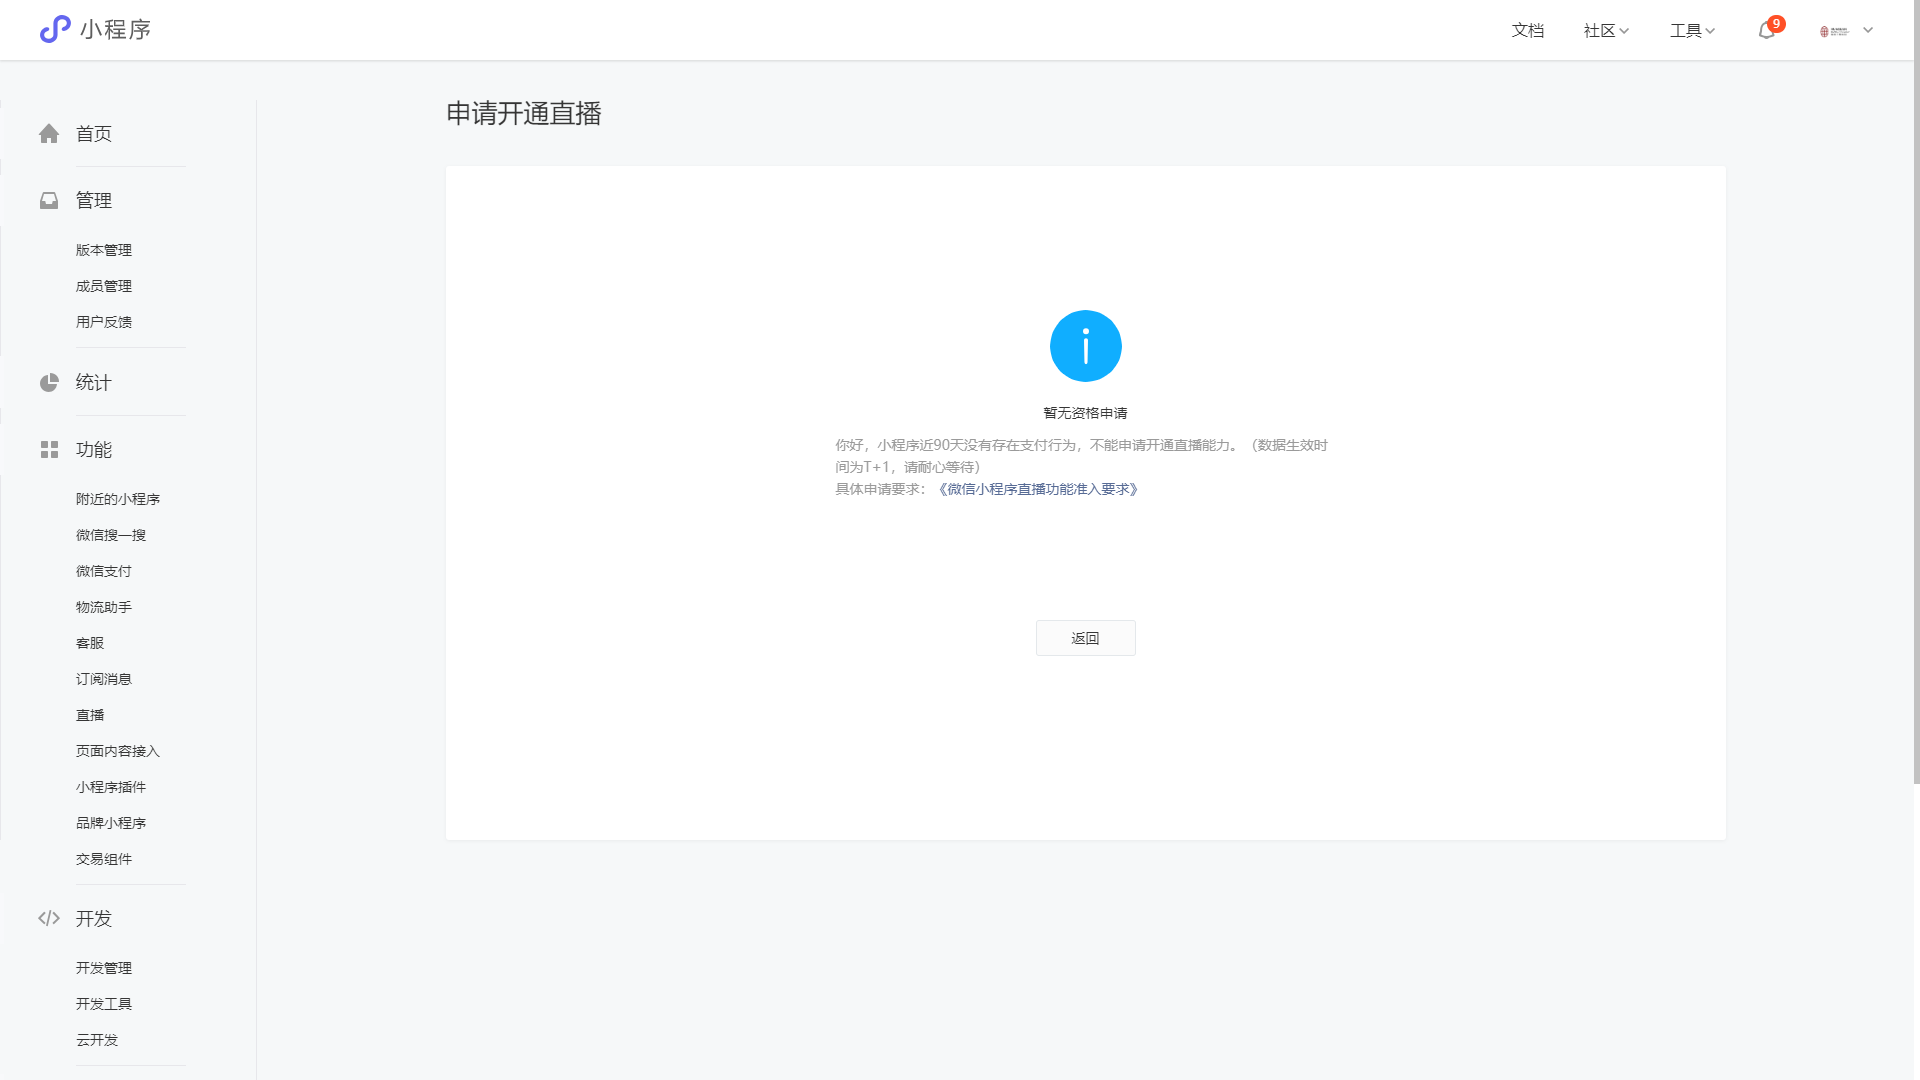Click the pie chart icon beside 统计
Screen dimensions: 1920x1080
(49, 383)
